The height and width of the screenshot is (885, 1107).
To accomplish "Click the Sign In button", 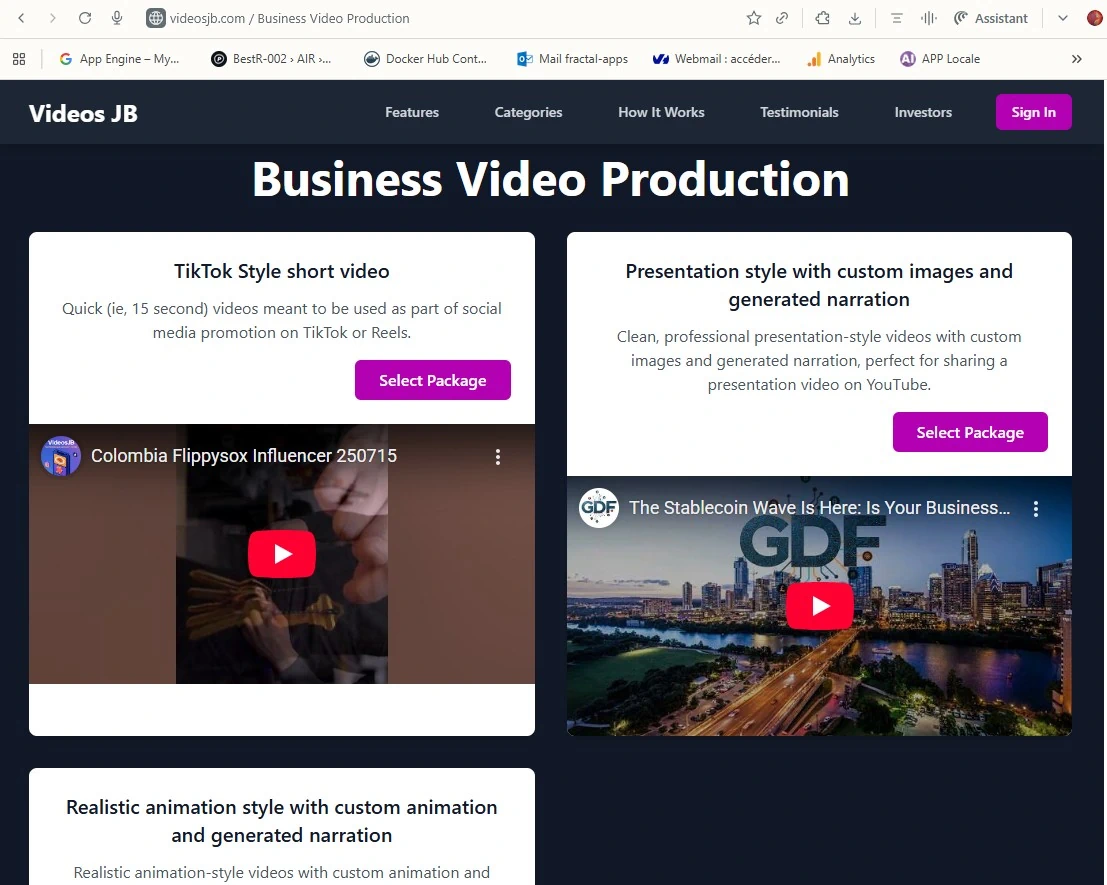I will (x=1034, y=112).
